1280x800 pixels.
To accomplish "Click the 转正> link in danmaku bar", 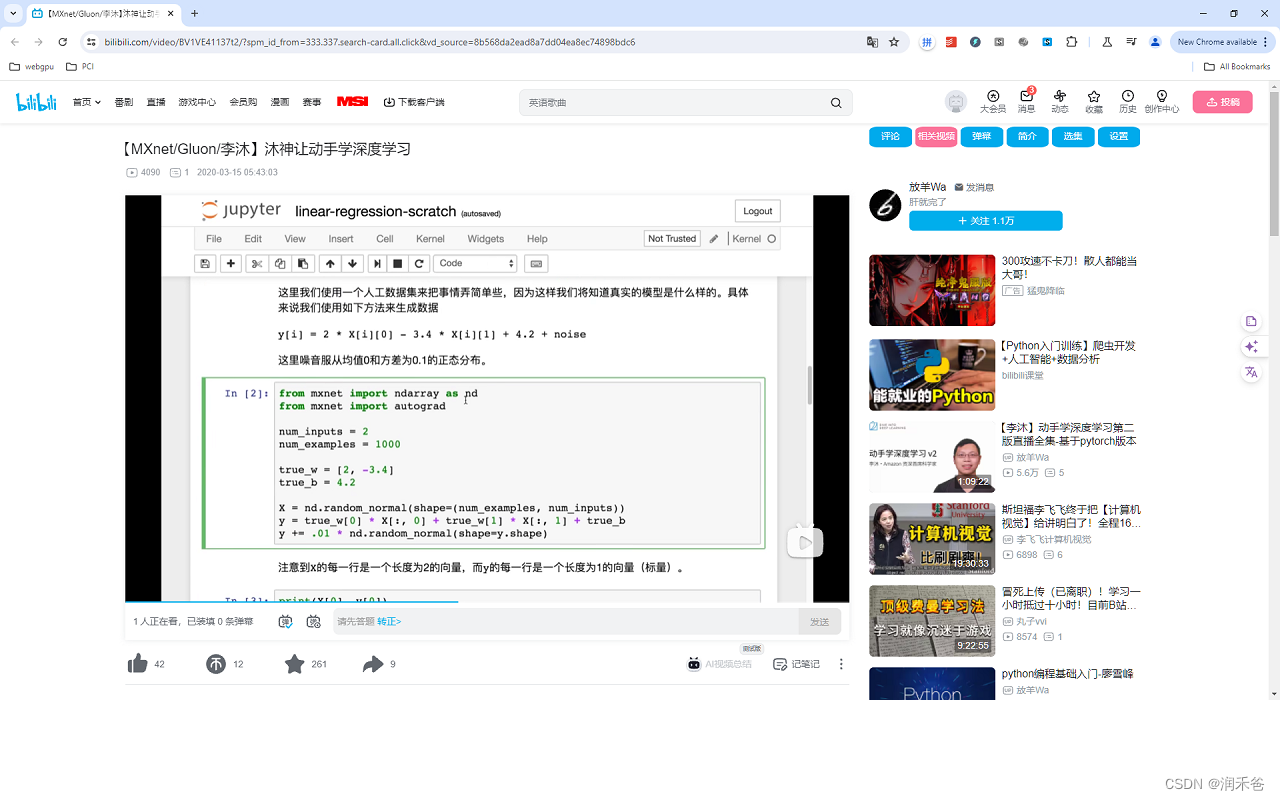I will [x=389, y=621].
